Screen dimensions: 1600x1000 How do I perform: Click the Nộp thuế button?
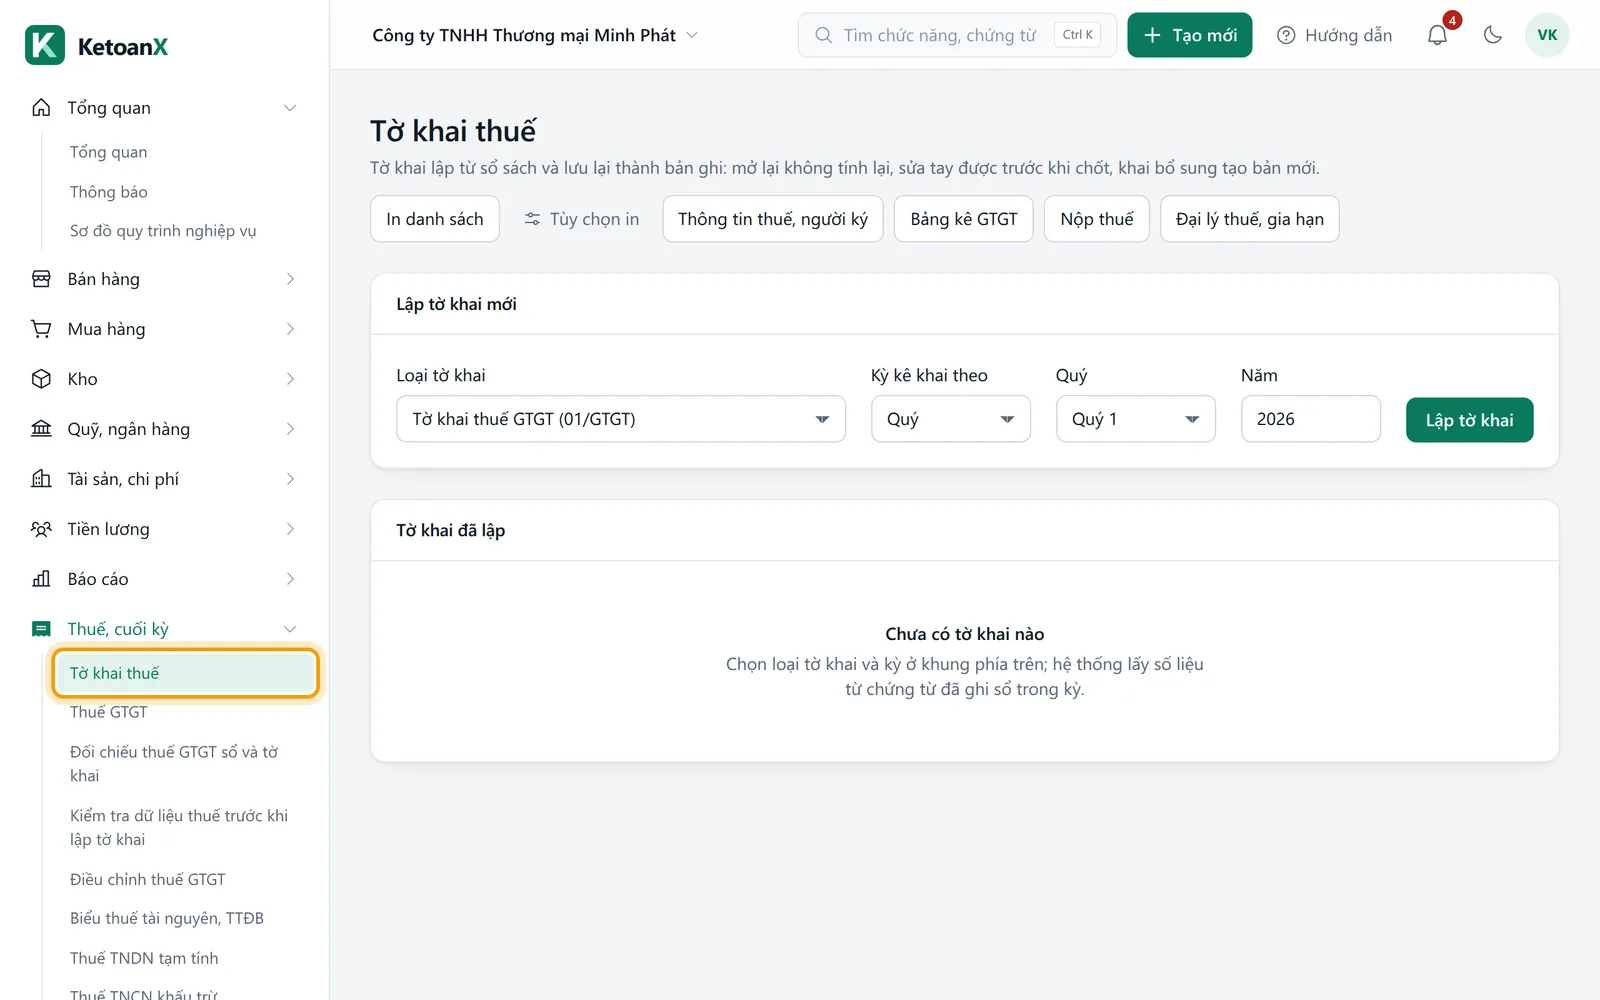pos(1097,219)
